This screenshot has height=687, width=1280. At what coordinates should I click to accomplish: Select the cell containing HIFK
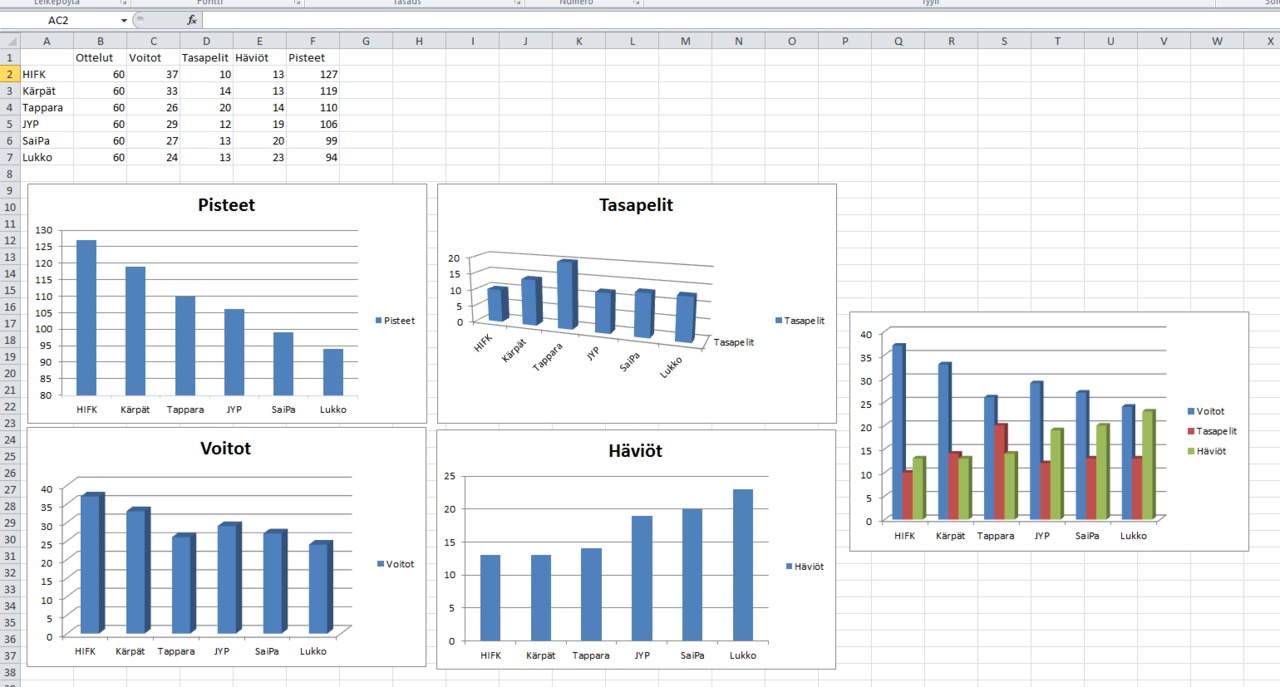pyautogui.click(x=46, y=74)
